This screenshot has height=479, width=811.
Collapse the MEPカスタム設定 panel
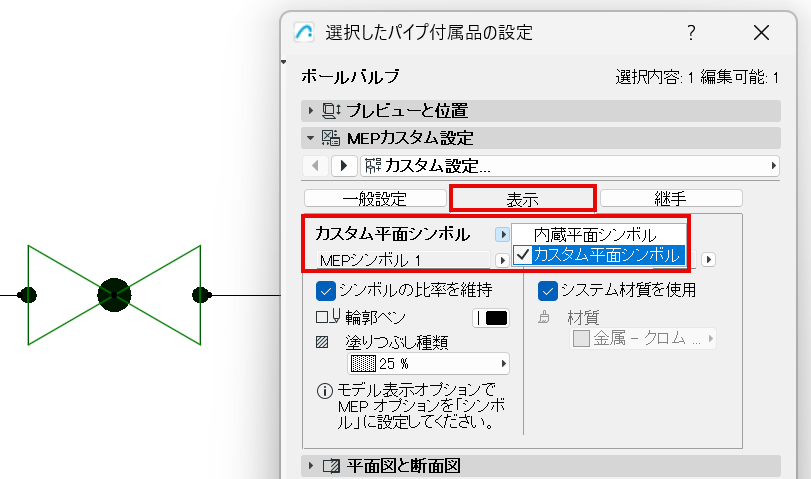(x=310, y=138)
